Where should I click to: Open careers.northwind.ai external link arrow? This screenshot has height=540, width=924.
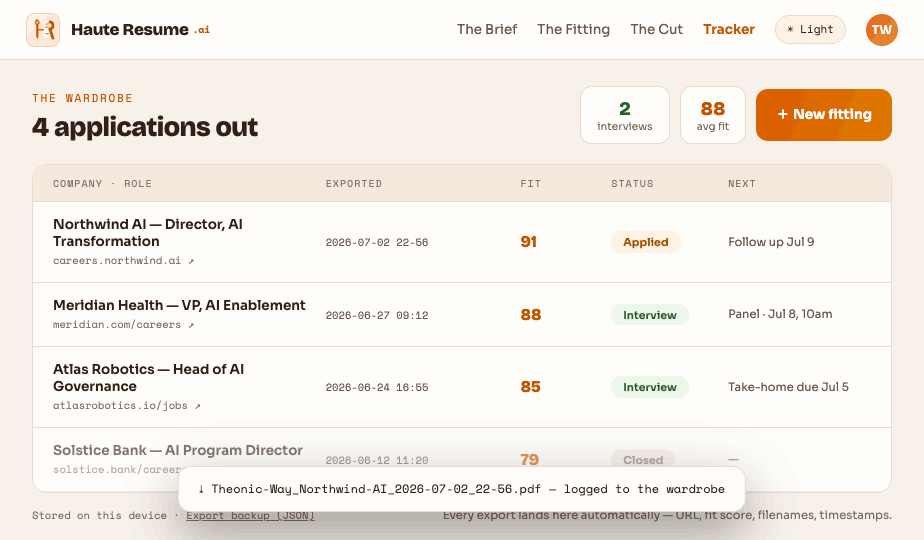(191, 261)
